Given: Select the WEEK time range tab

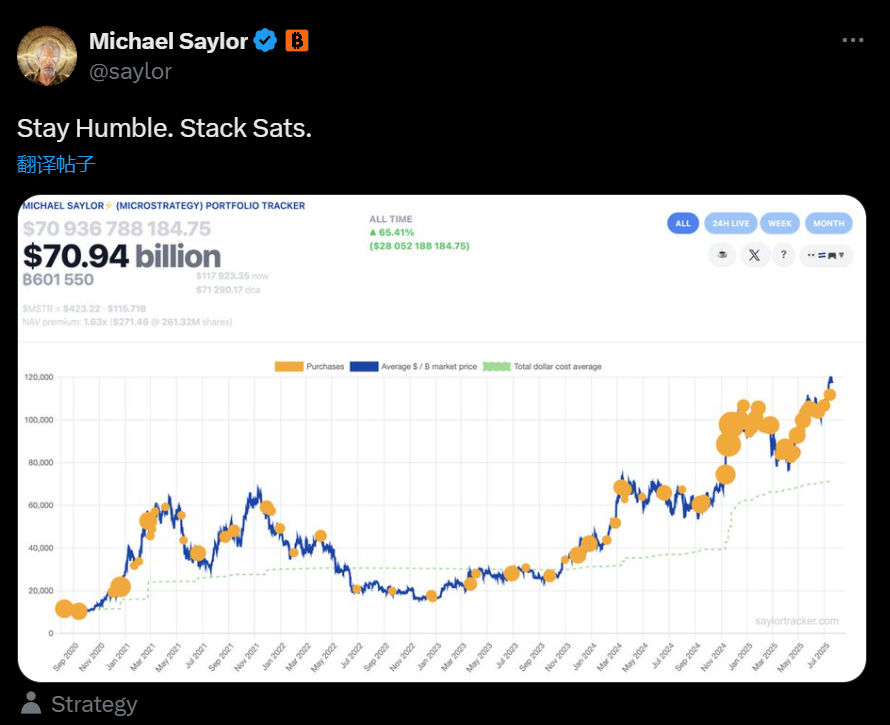Looking at the screenshot, I should coord(780,222).
